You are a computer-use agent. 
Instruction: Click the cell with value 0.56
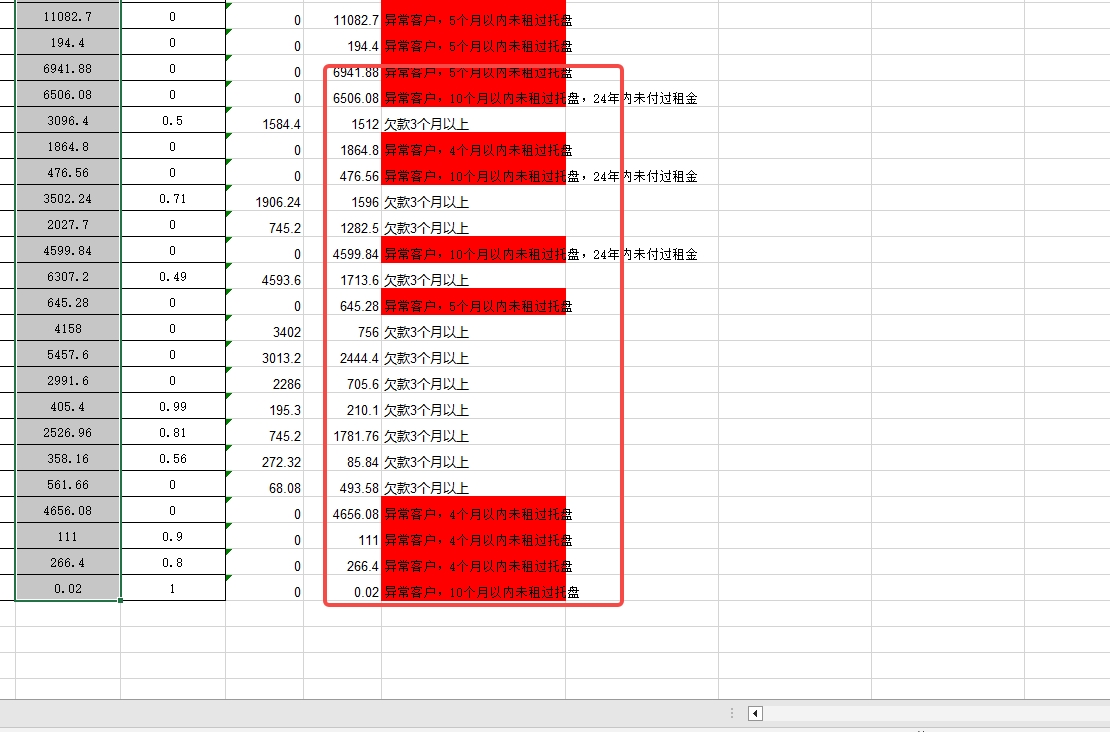click(173, 458)
